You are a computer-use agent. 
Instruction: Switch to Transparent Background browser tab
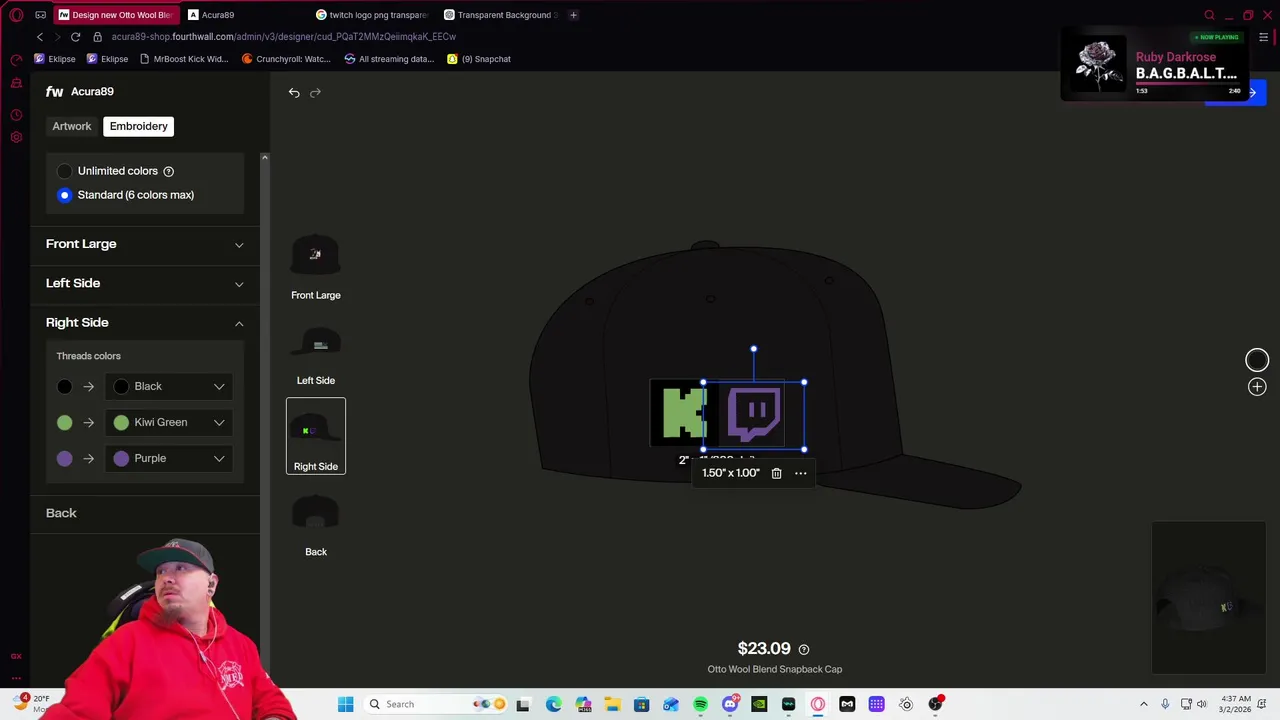point(500,15)
